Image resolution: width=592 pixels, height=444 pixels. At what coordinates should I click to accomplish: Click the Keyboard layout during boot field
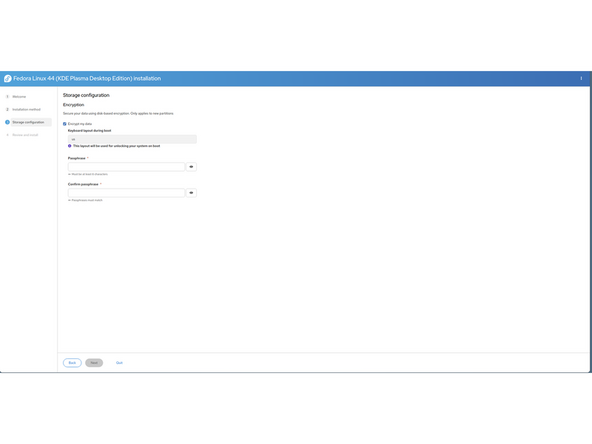pos(132,139)
